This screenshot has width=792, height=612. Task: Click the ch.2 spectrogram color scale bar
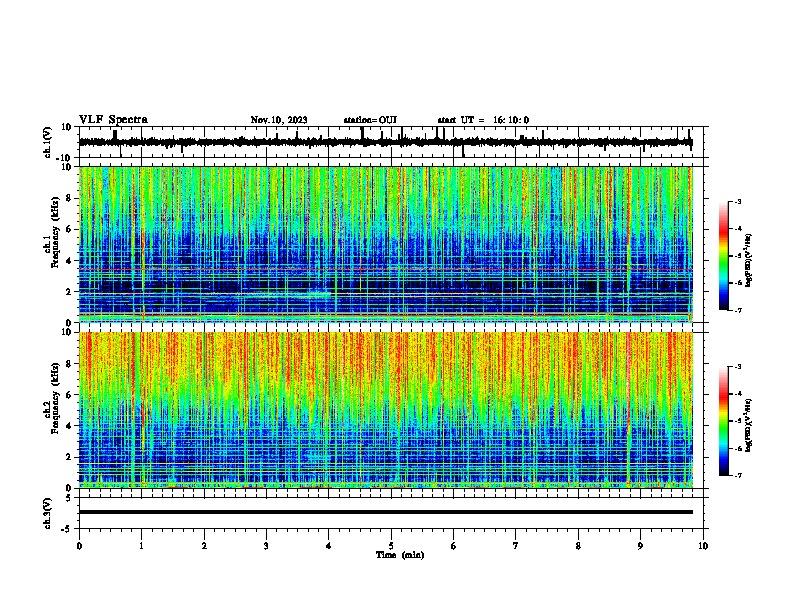pyautogui.click(x=724, y=421)
